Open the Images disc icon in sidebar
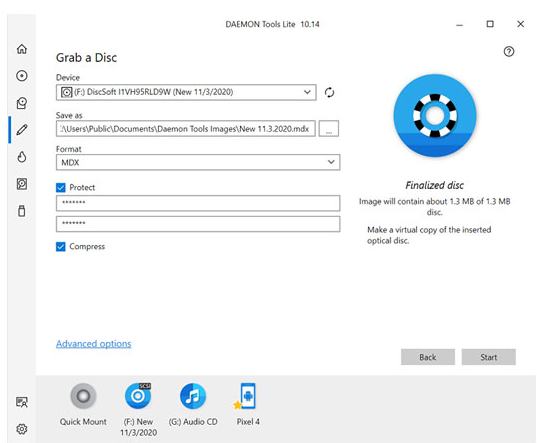 [22, 76]
